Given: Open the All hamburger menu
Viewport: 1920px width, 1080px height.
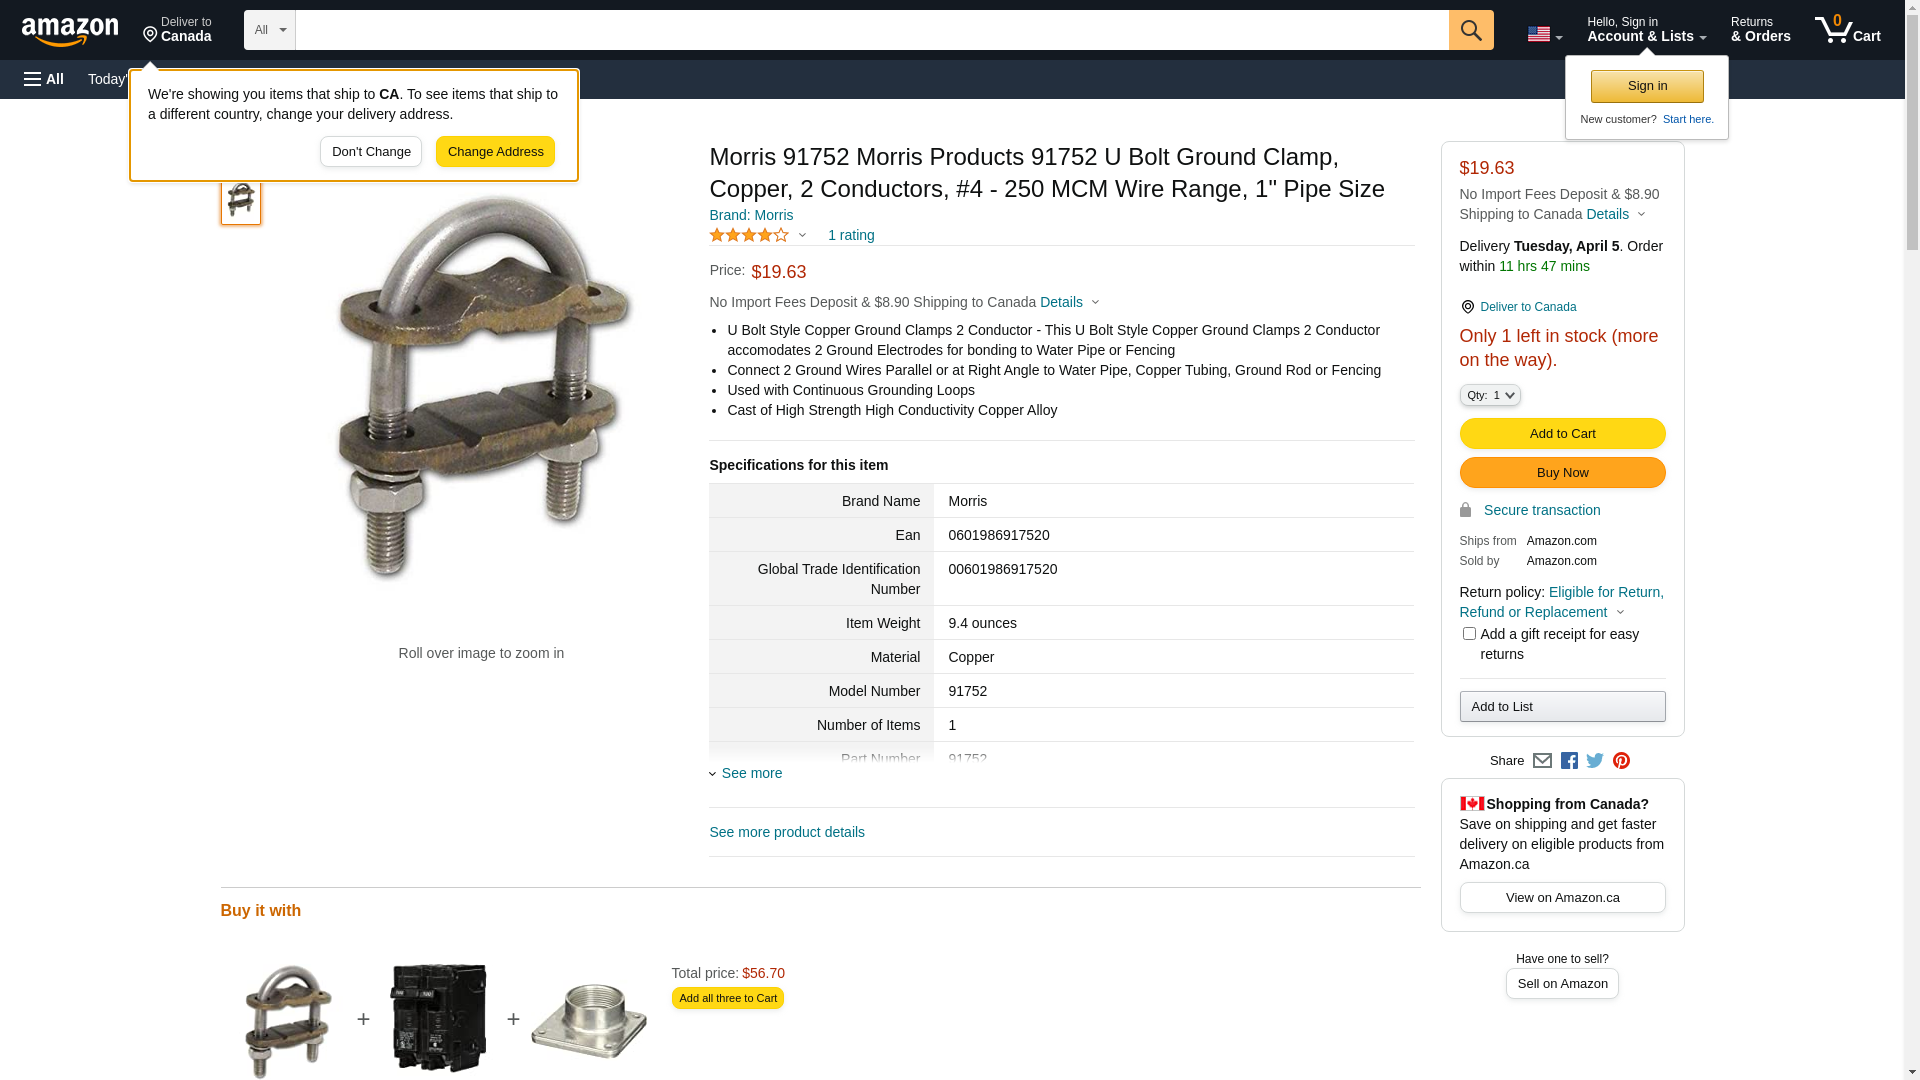Looking at the screenshot, I should pos(44,79).
